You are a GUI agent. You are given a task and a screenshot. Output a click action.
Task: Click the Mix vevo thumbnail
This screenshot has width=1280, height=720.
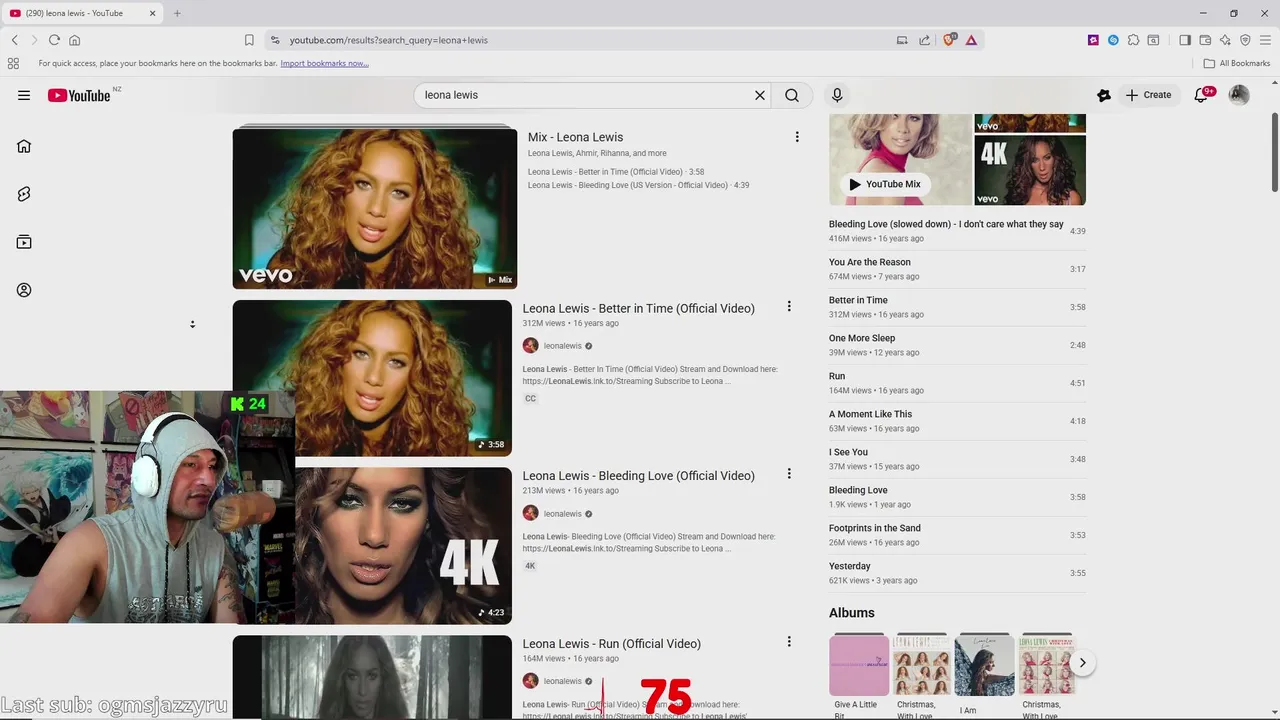(x=375, y=208)
